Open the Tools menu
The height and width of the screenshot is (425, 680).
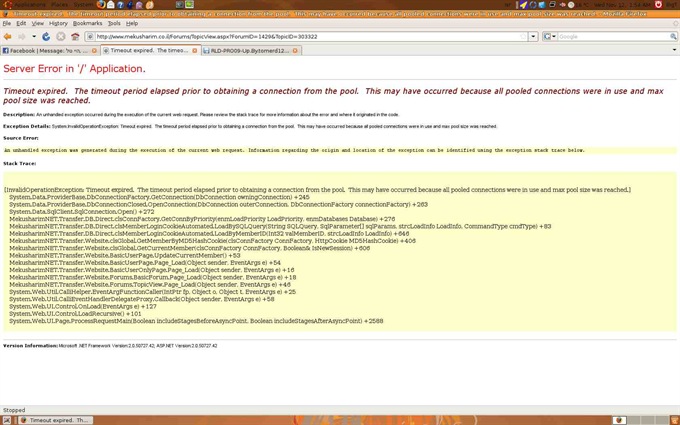[113, 23]
